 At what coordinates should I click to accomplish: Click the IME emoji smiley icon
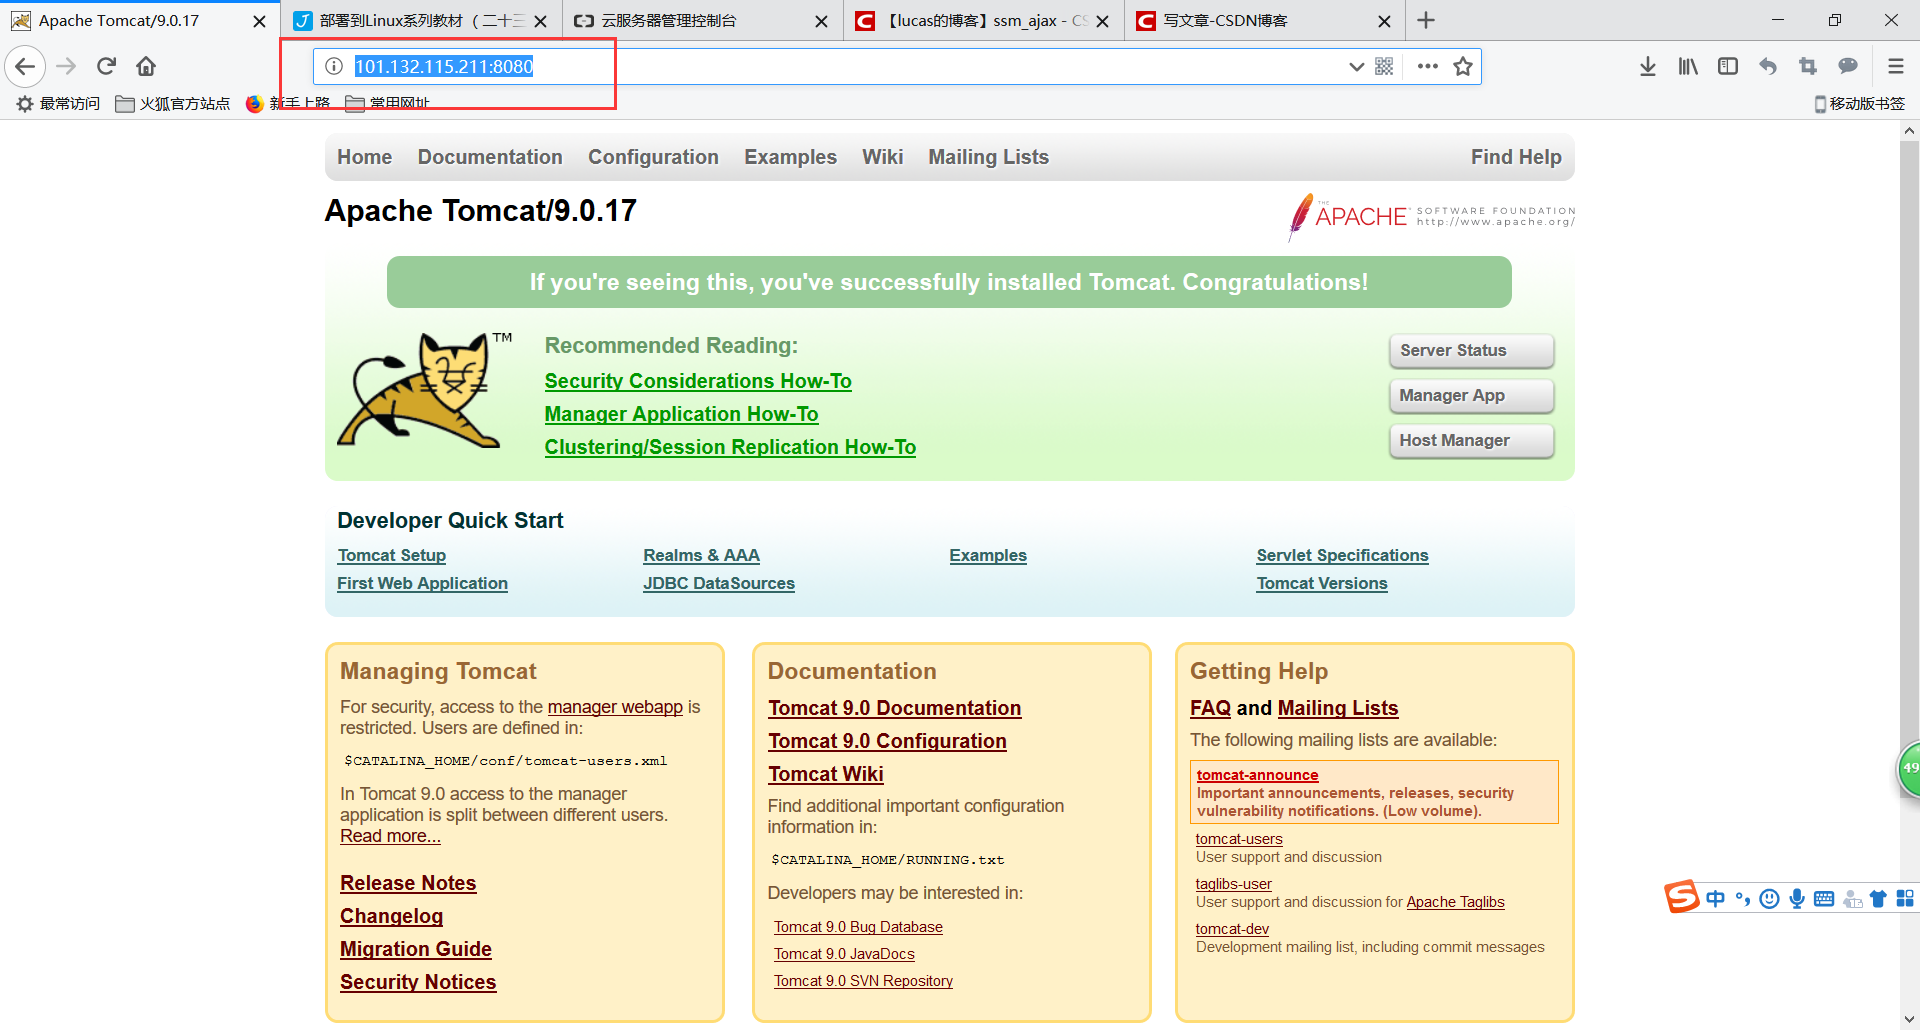pos(1769,898)
